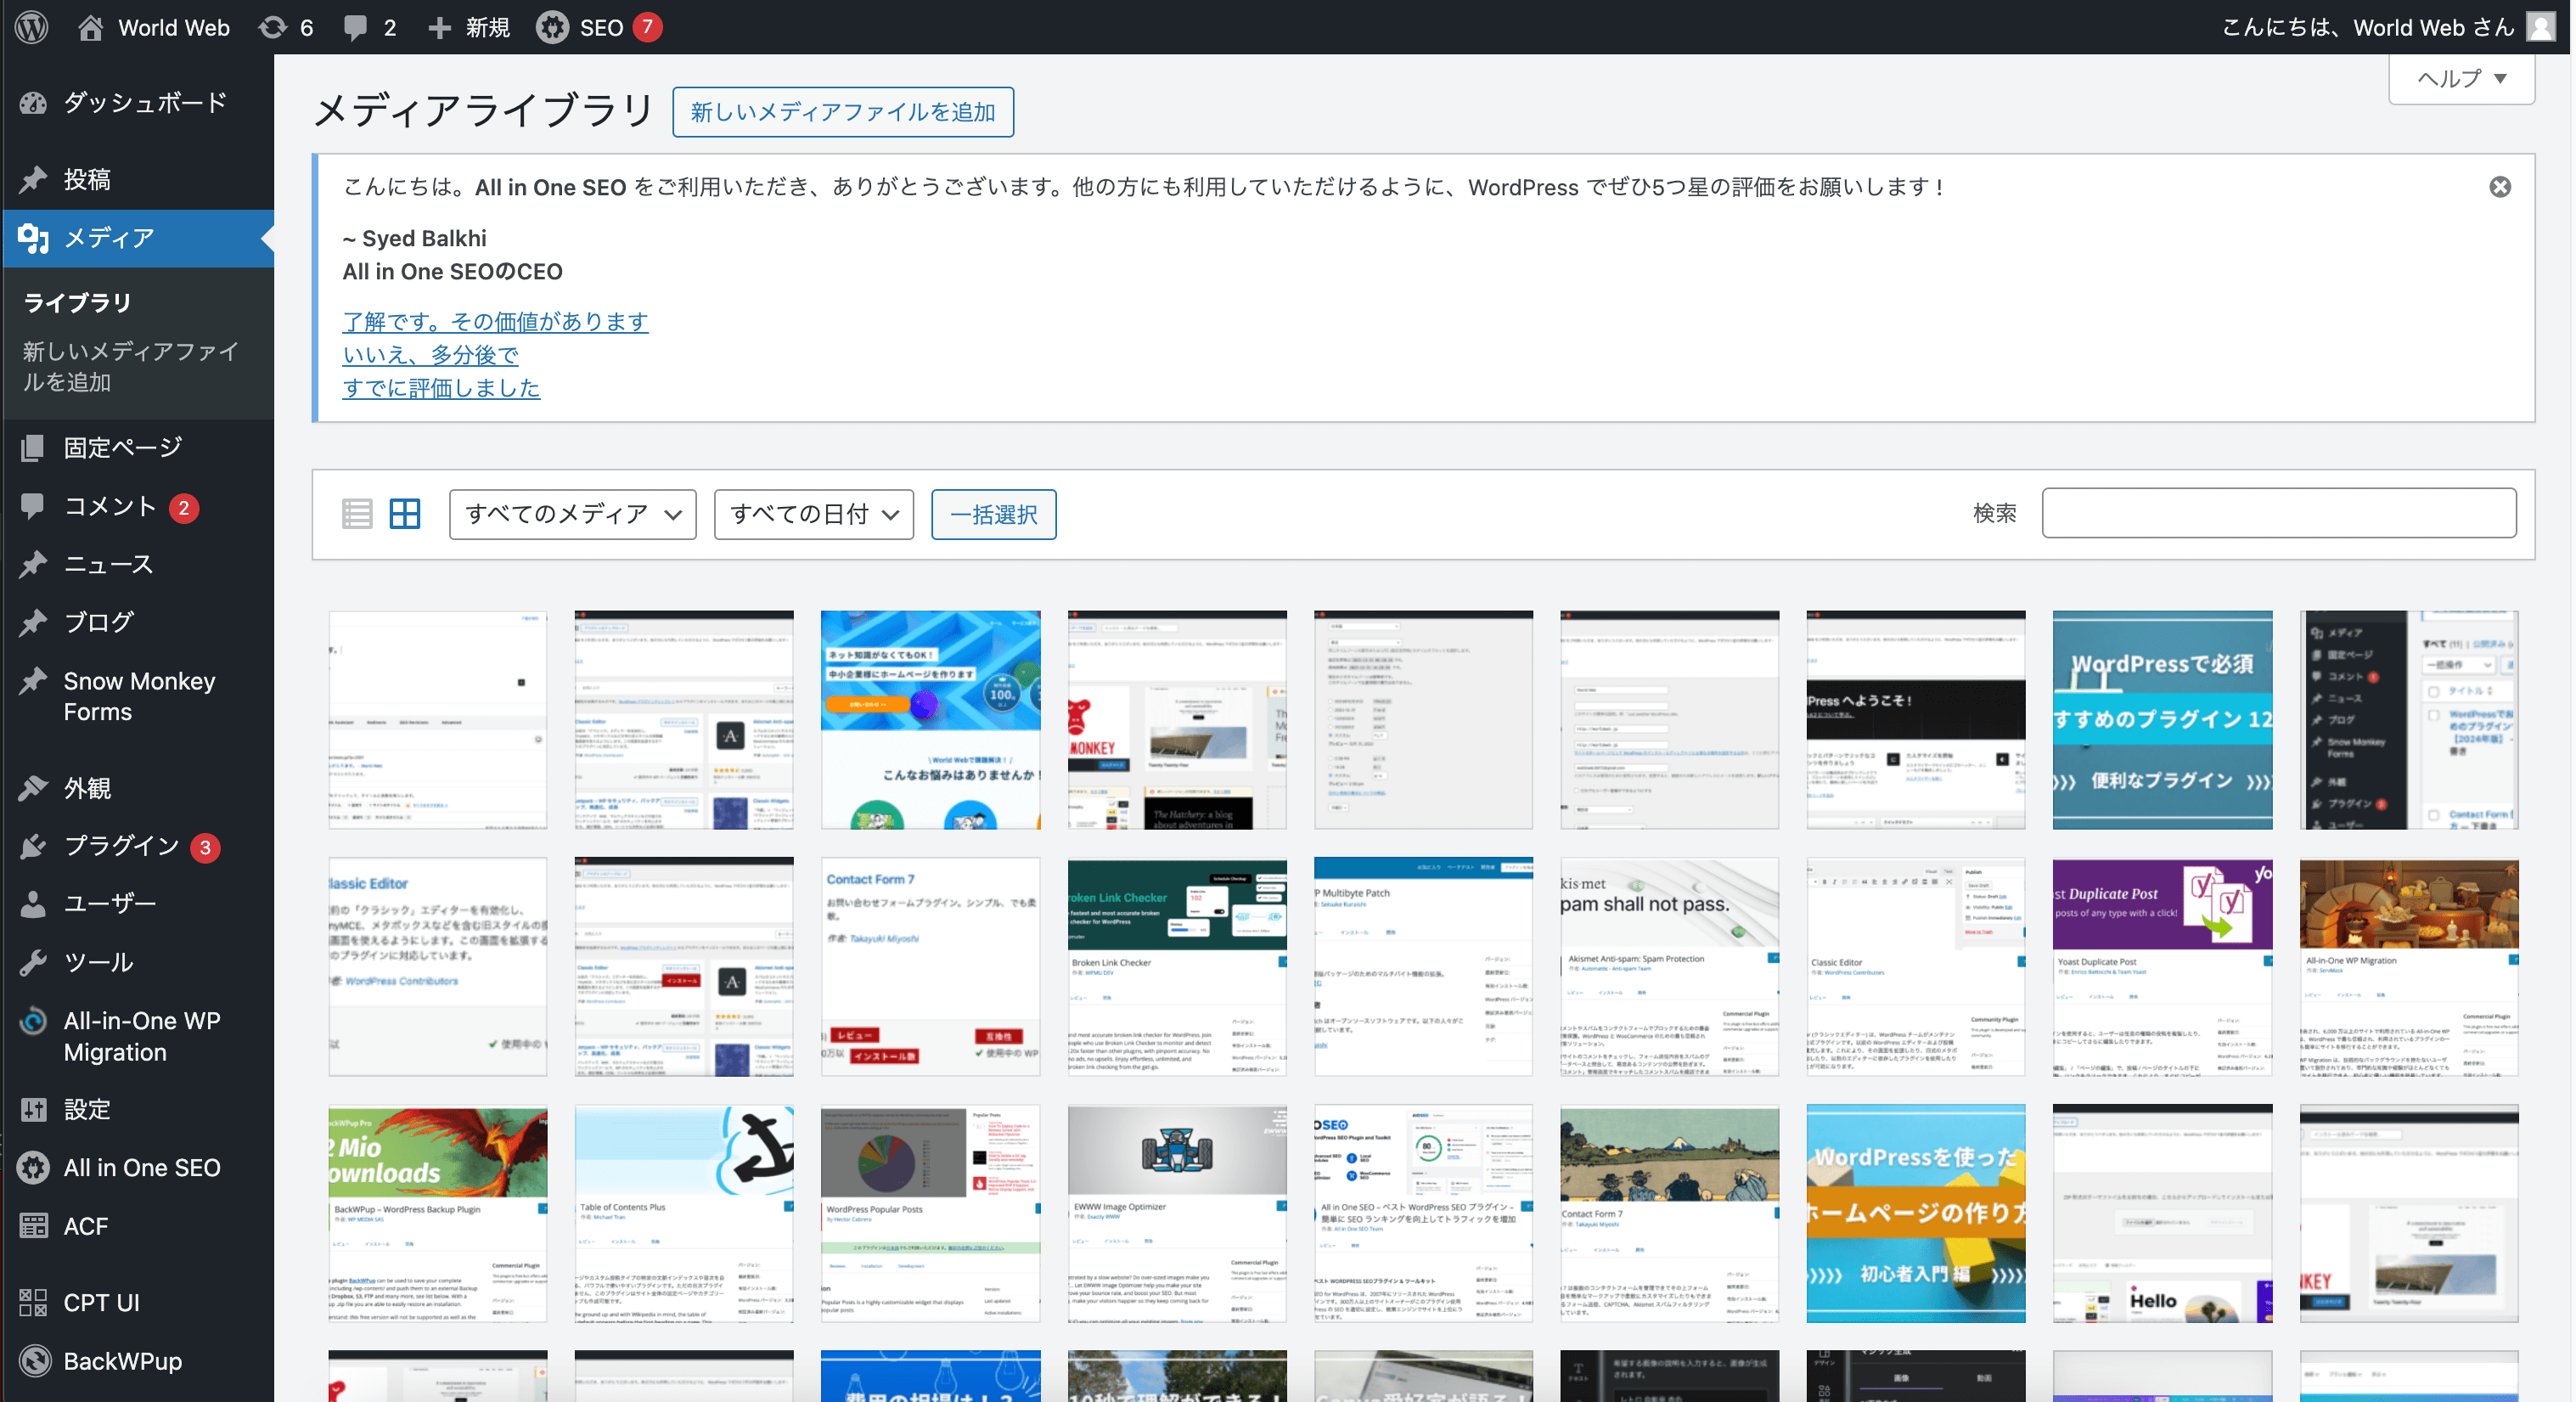Image resolution: width=2576 pixels, height=1402 pixels.
Task: Click the すでに評価しました link
Action: [441, 388]
